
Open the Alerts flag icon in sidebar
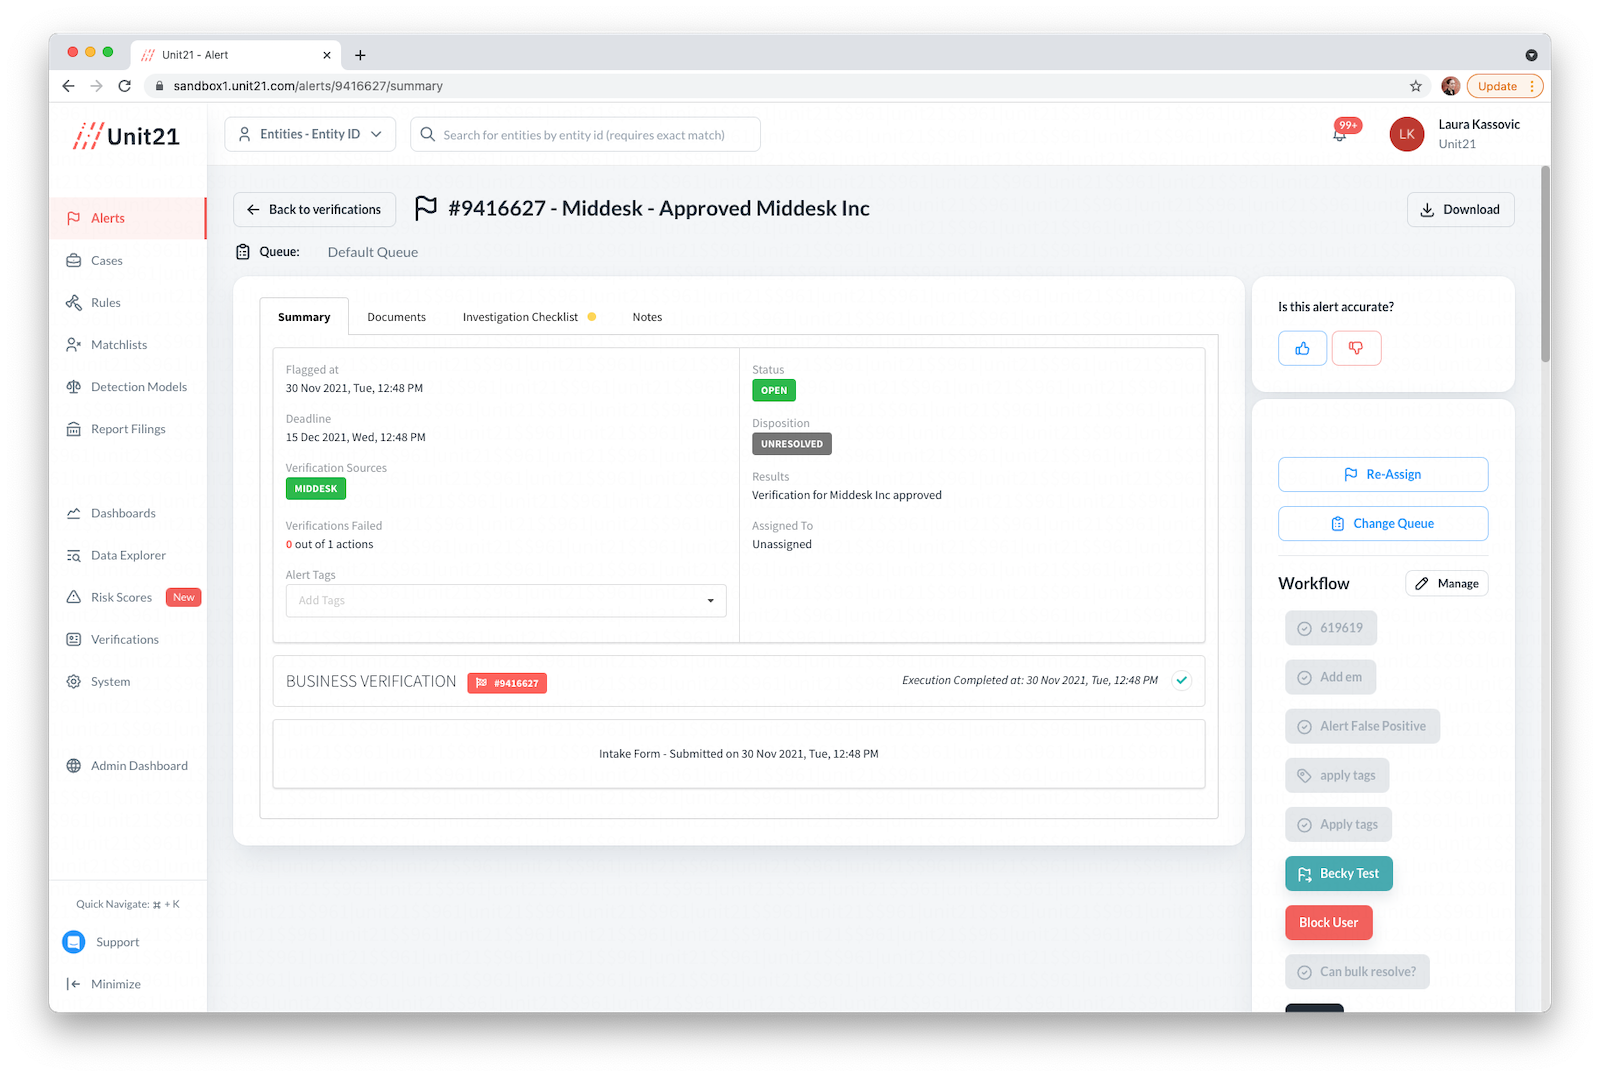coord(73,218)
